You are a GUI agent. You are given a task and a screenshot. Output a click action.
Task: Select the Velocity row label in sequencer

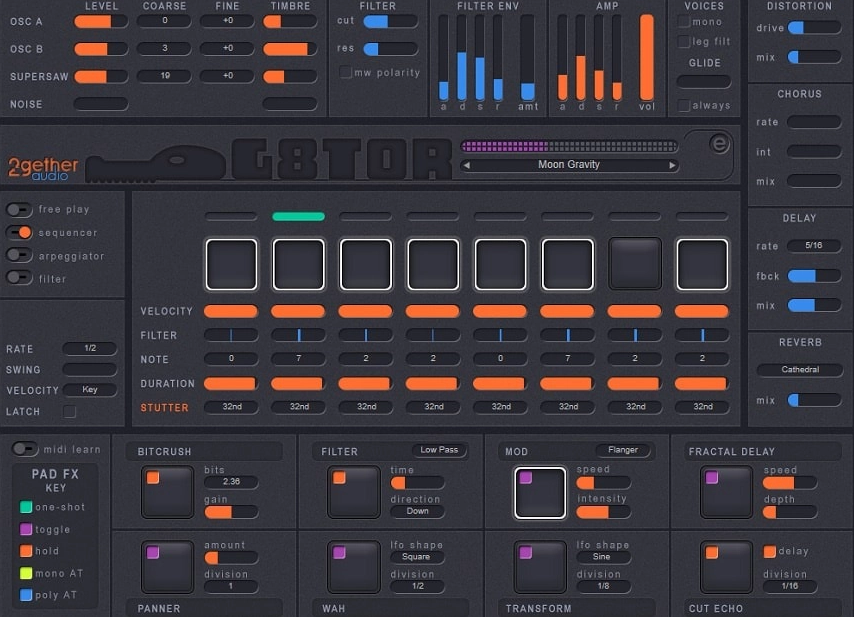pyautogui.click(x=167, y=312)
